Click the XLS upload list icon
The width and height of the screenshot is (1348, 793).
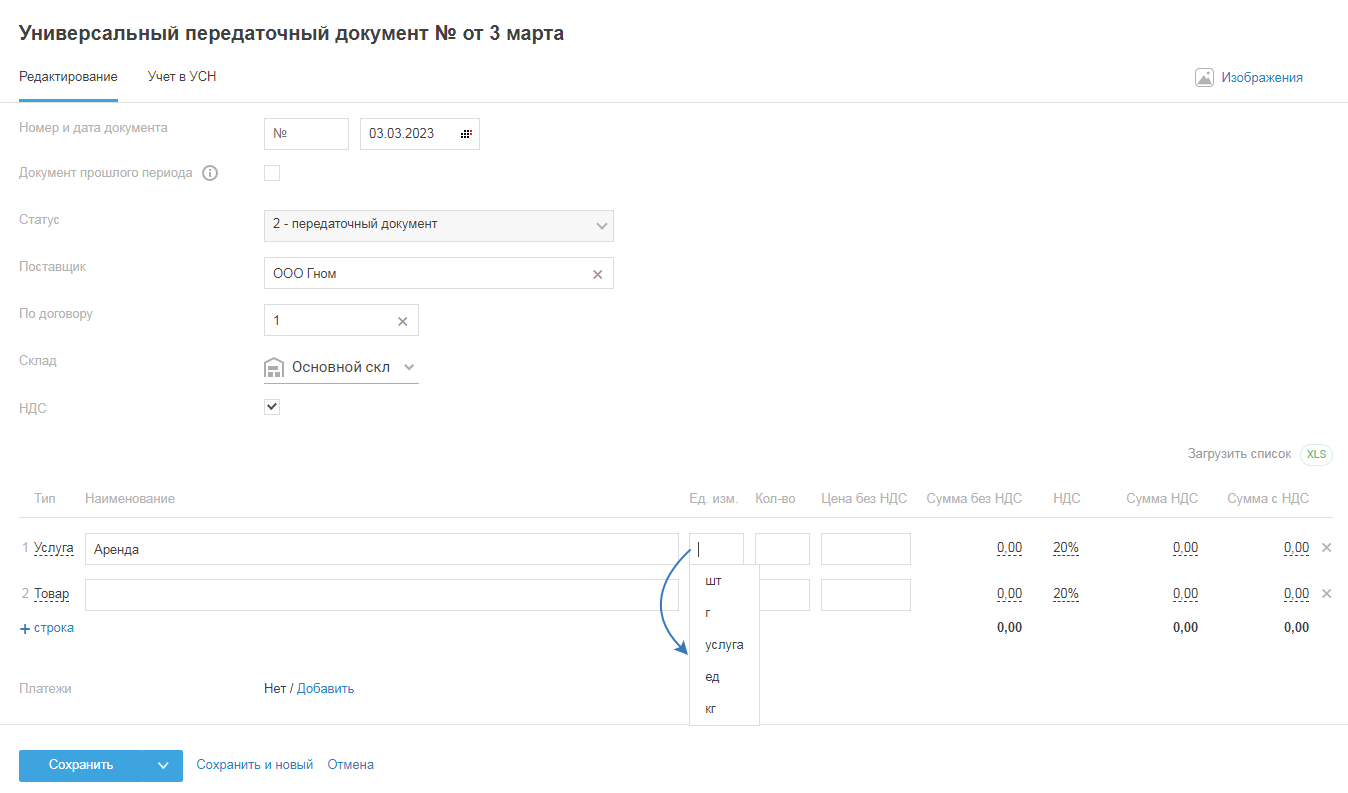(x=1316, y=454)
